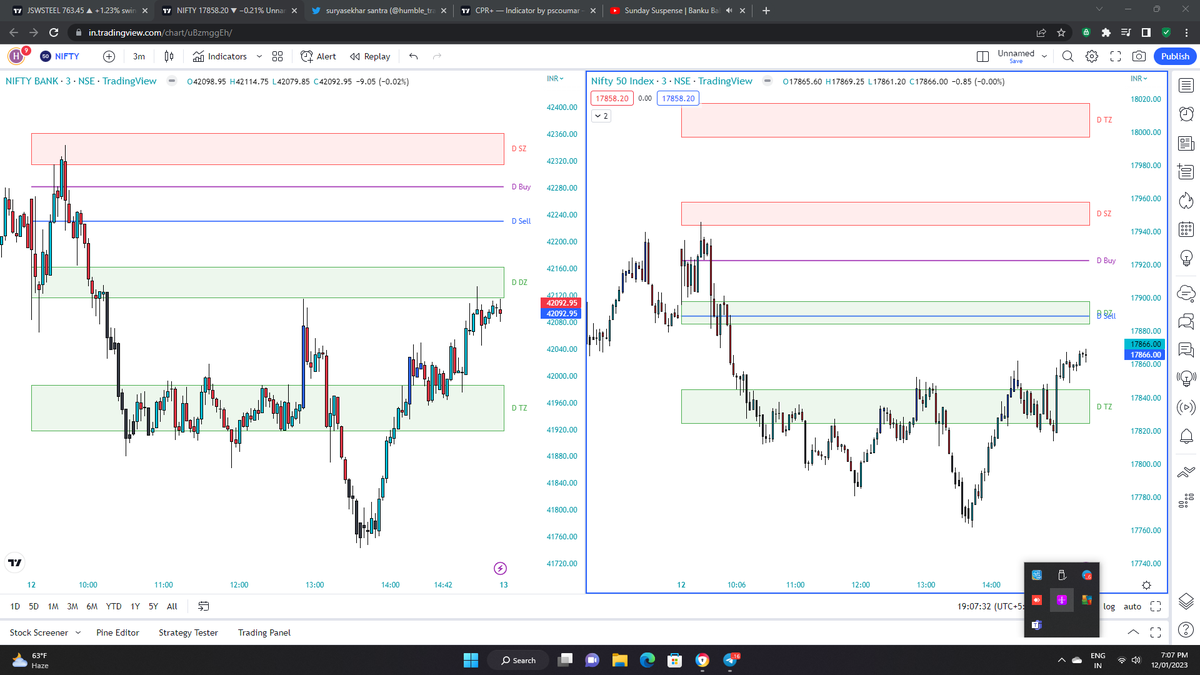Maximize the bottom trading panel
Image resolution: width=1200 pixels, height=675 pixels.
(1156, 632)
